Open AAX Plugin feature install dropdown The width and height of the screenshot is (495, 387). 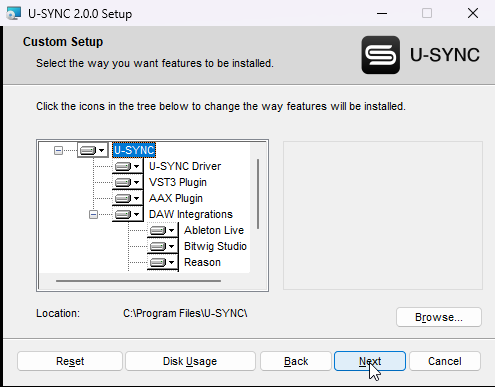[x=127, y=198]
